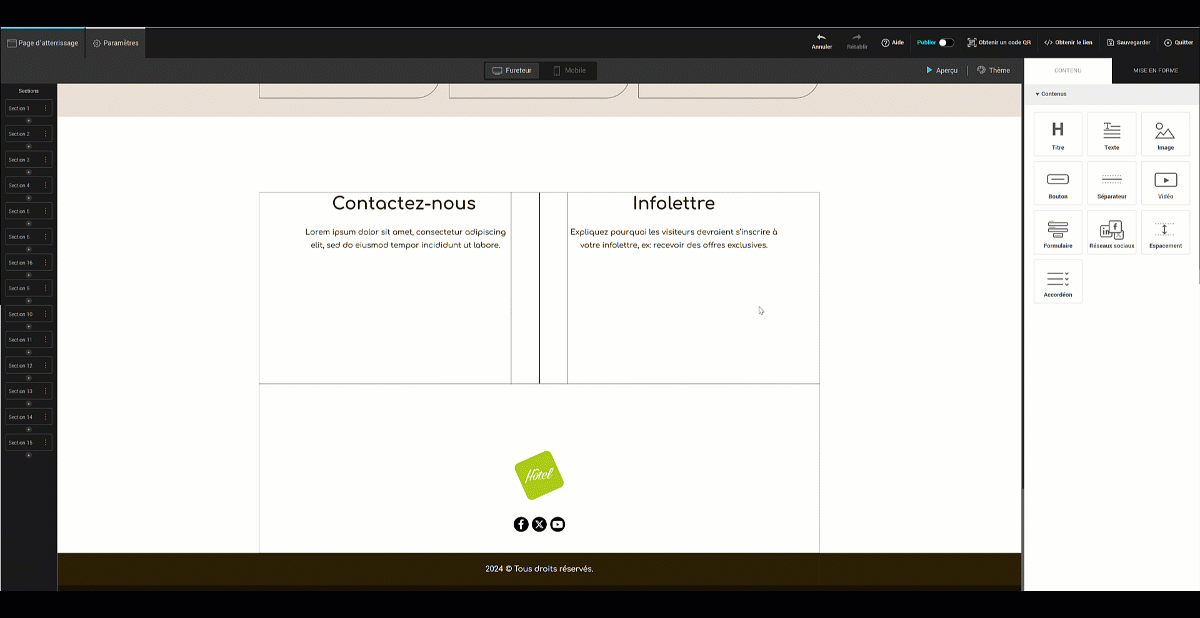This screenshot has height=618, width=1200.
Task: Open the Page d'atterrissage tab
Action: click(43, 43)
